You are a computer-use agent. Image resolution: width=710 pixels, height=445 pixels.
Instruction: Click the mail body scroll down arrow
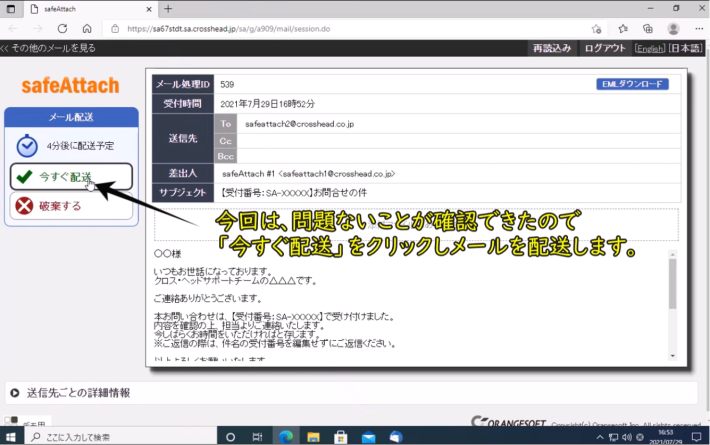[x=672, y=356]
